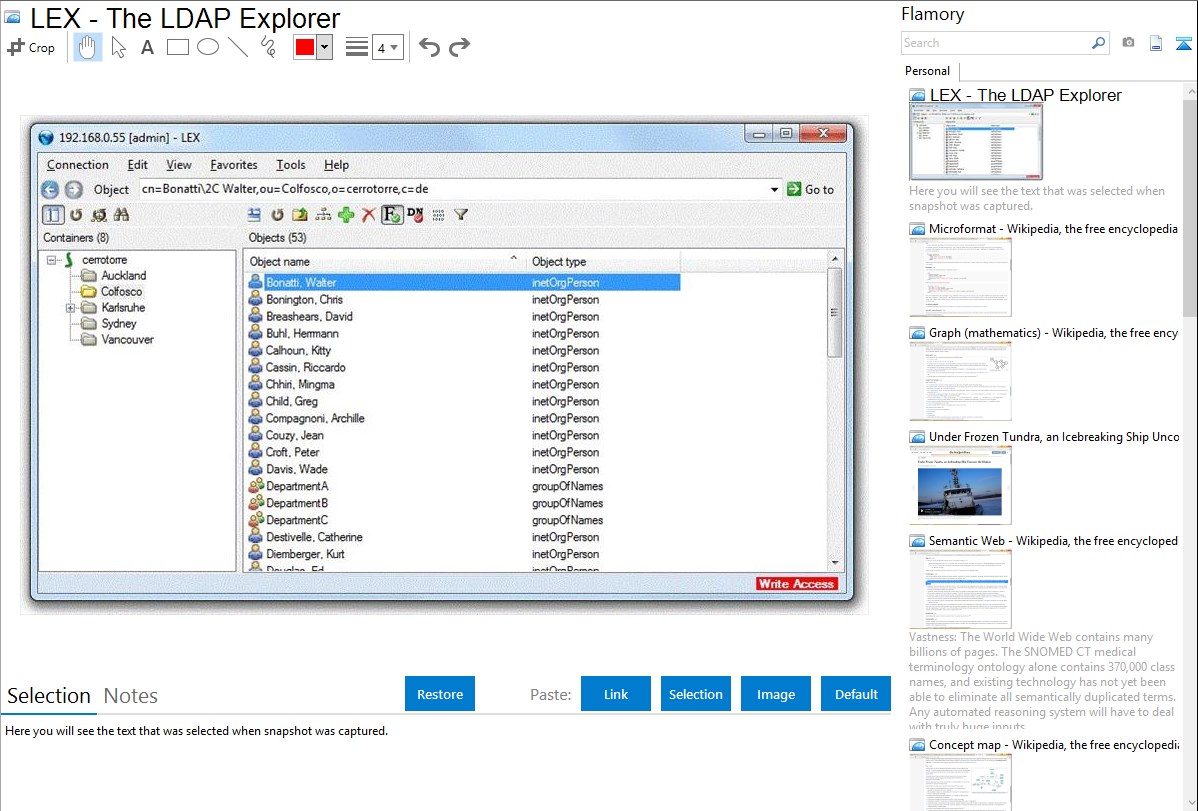Choose the arrow pointer selection tool
The image size is (1198, 811).
coord(119,47)
